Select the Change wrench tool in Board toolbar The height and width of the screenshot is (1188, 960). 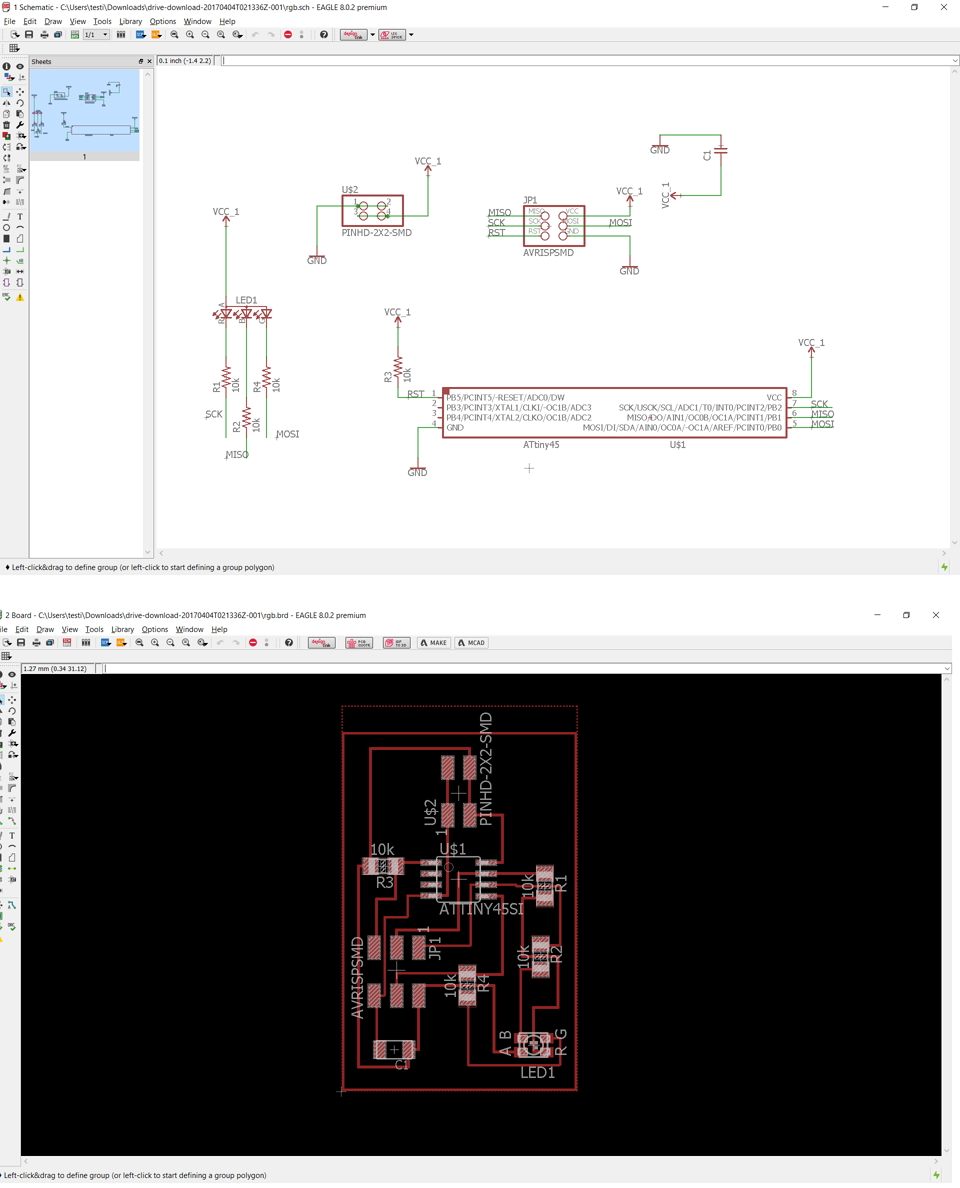pyautogui.click(x=12, y=733)
